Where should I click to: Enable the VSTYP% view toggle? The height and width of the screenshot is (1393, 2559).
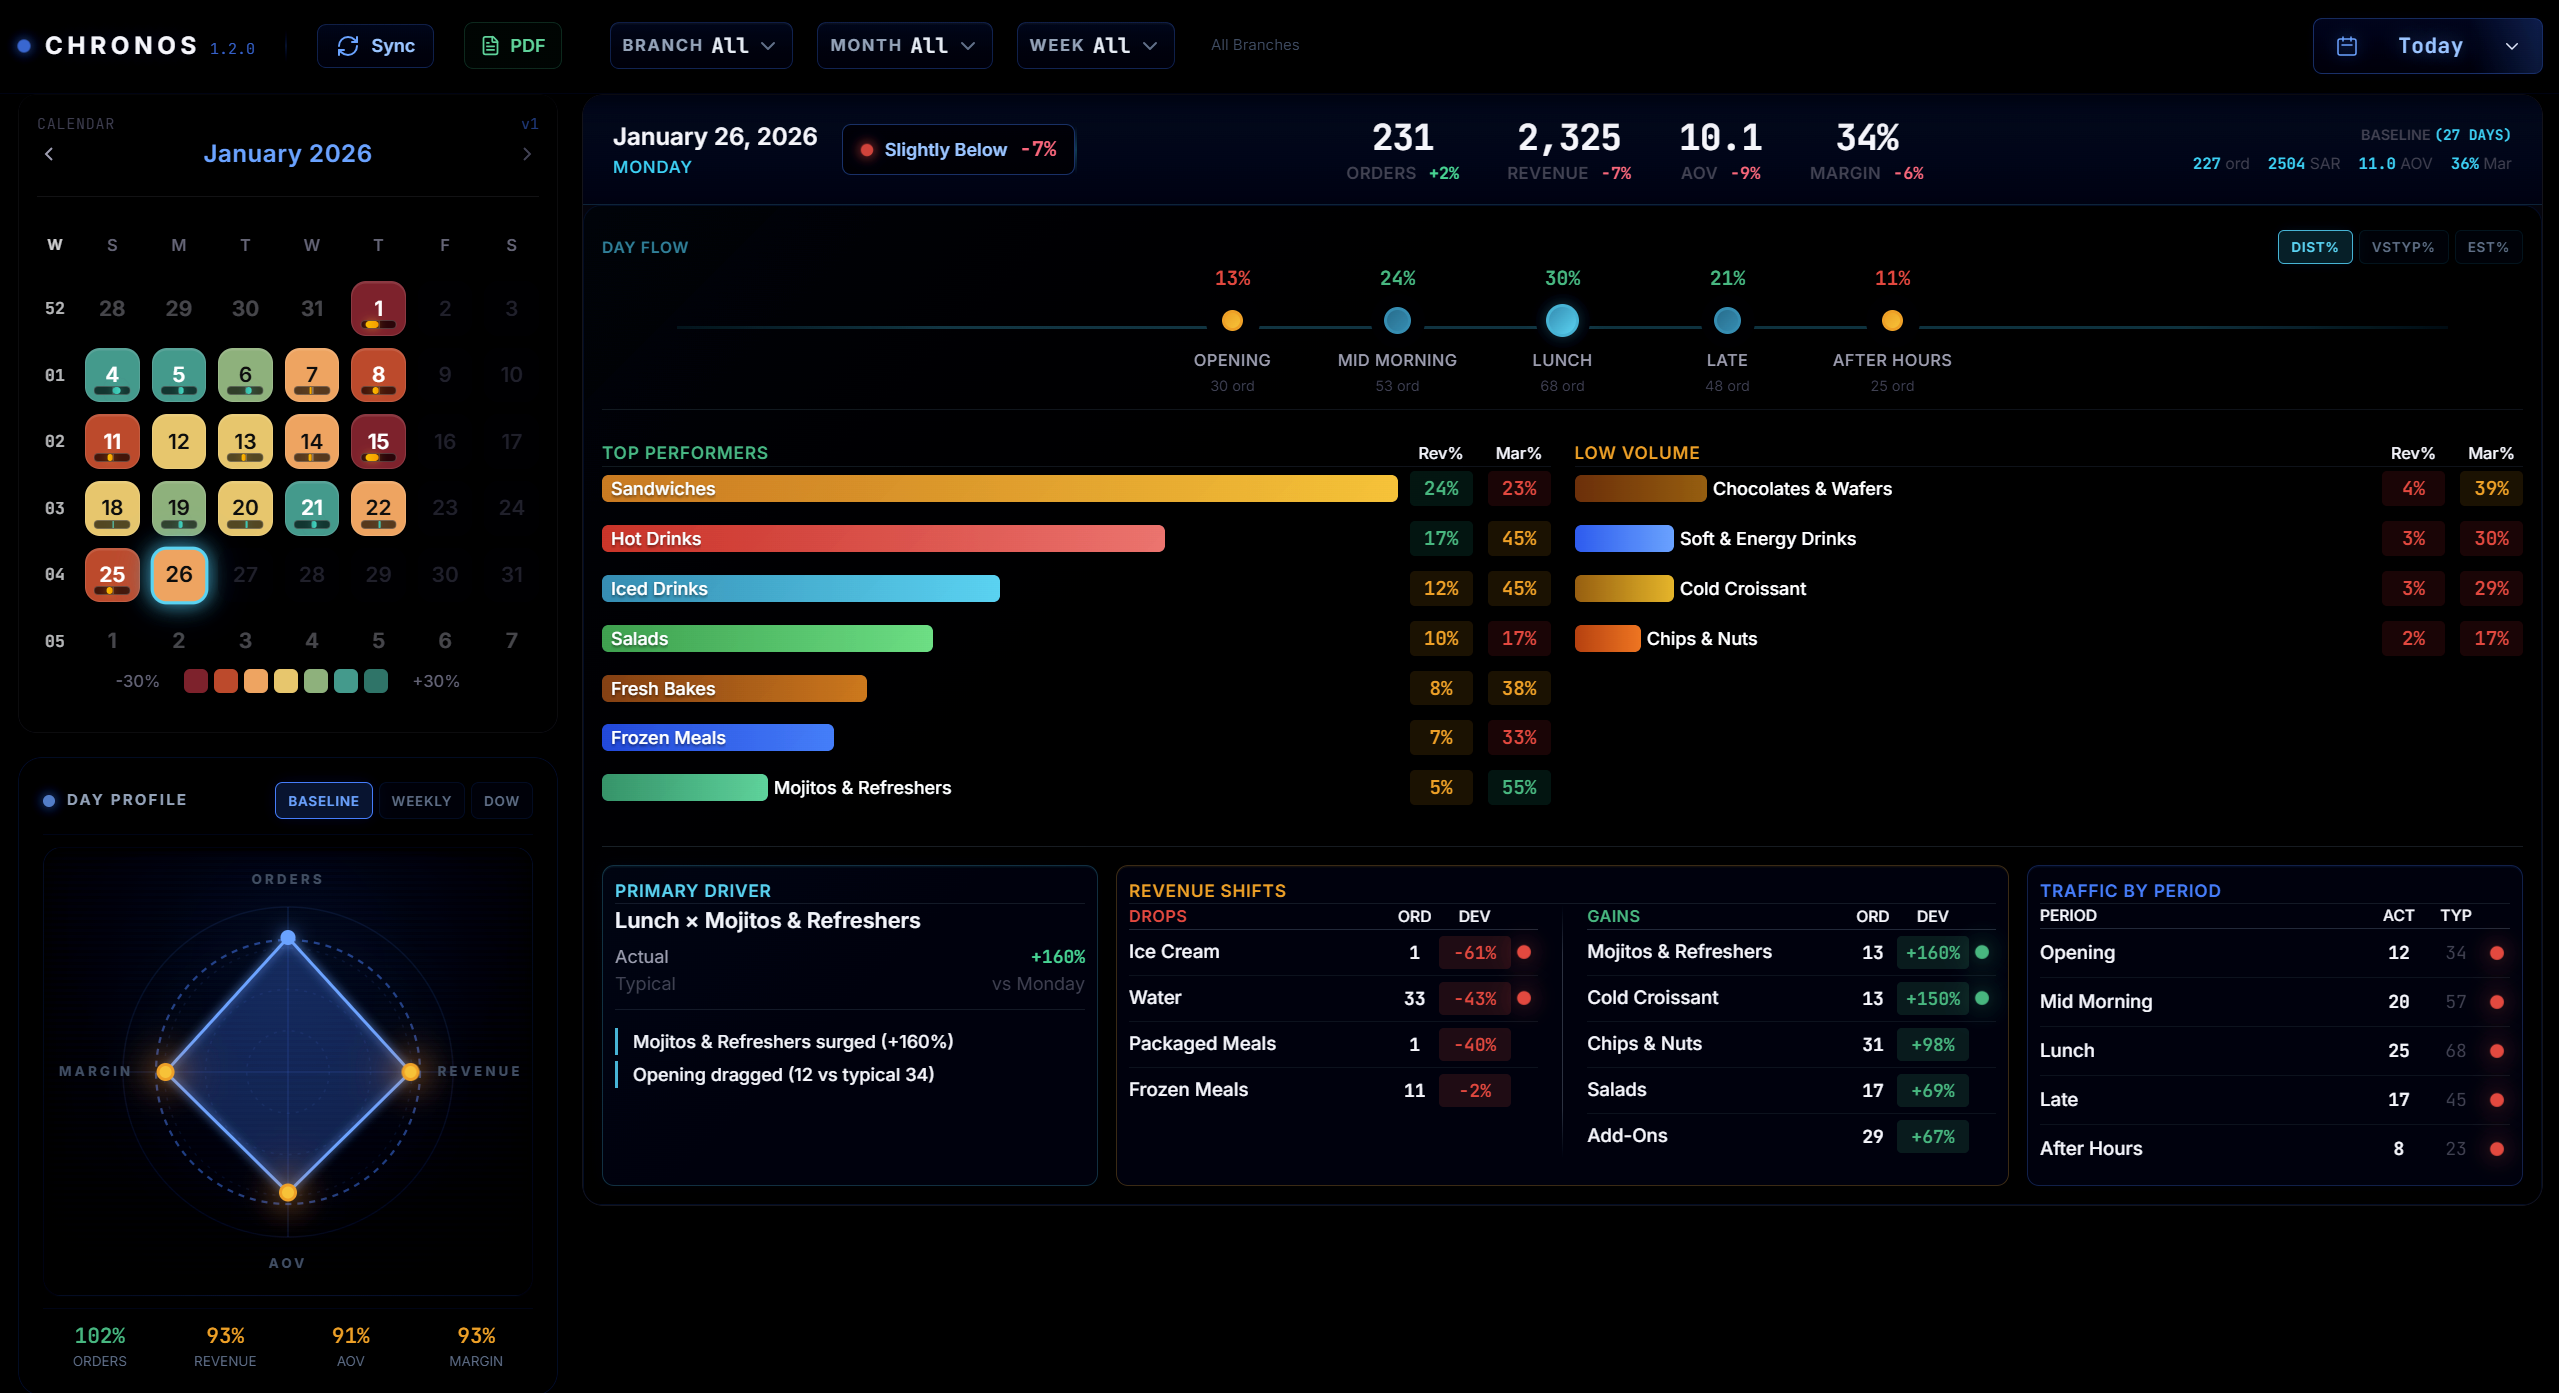click(2402, 246)
